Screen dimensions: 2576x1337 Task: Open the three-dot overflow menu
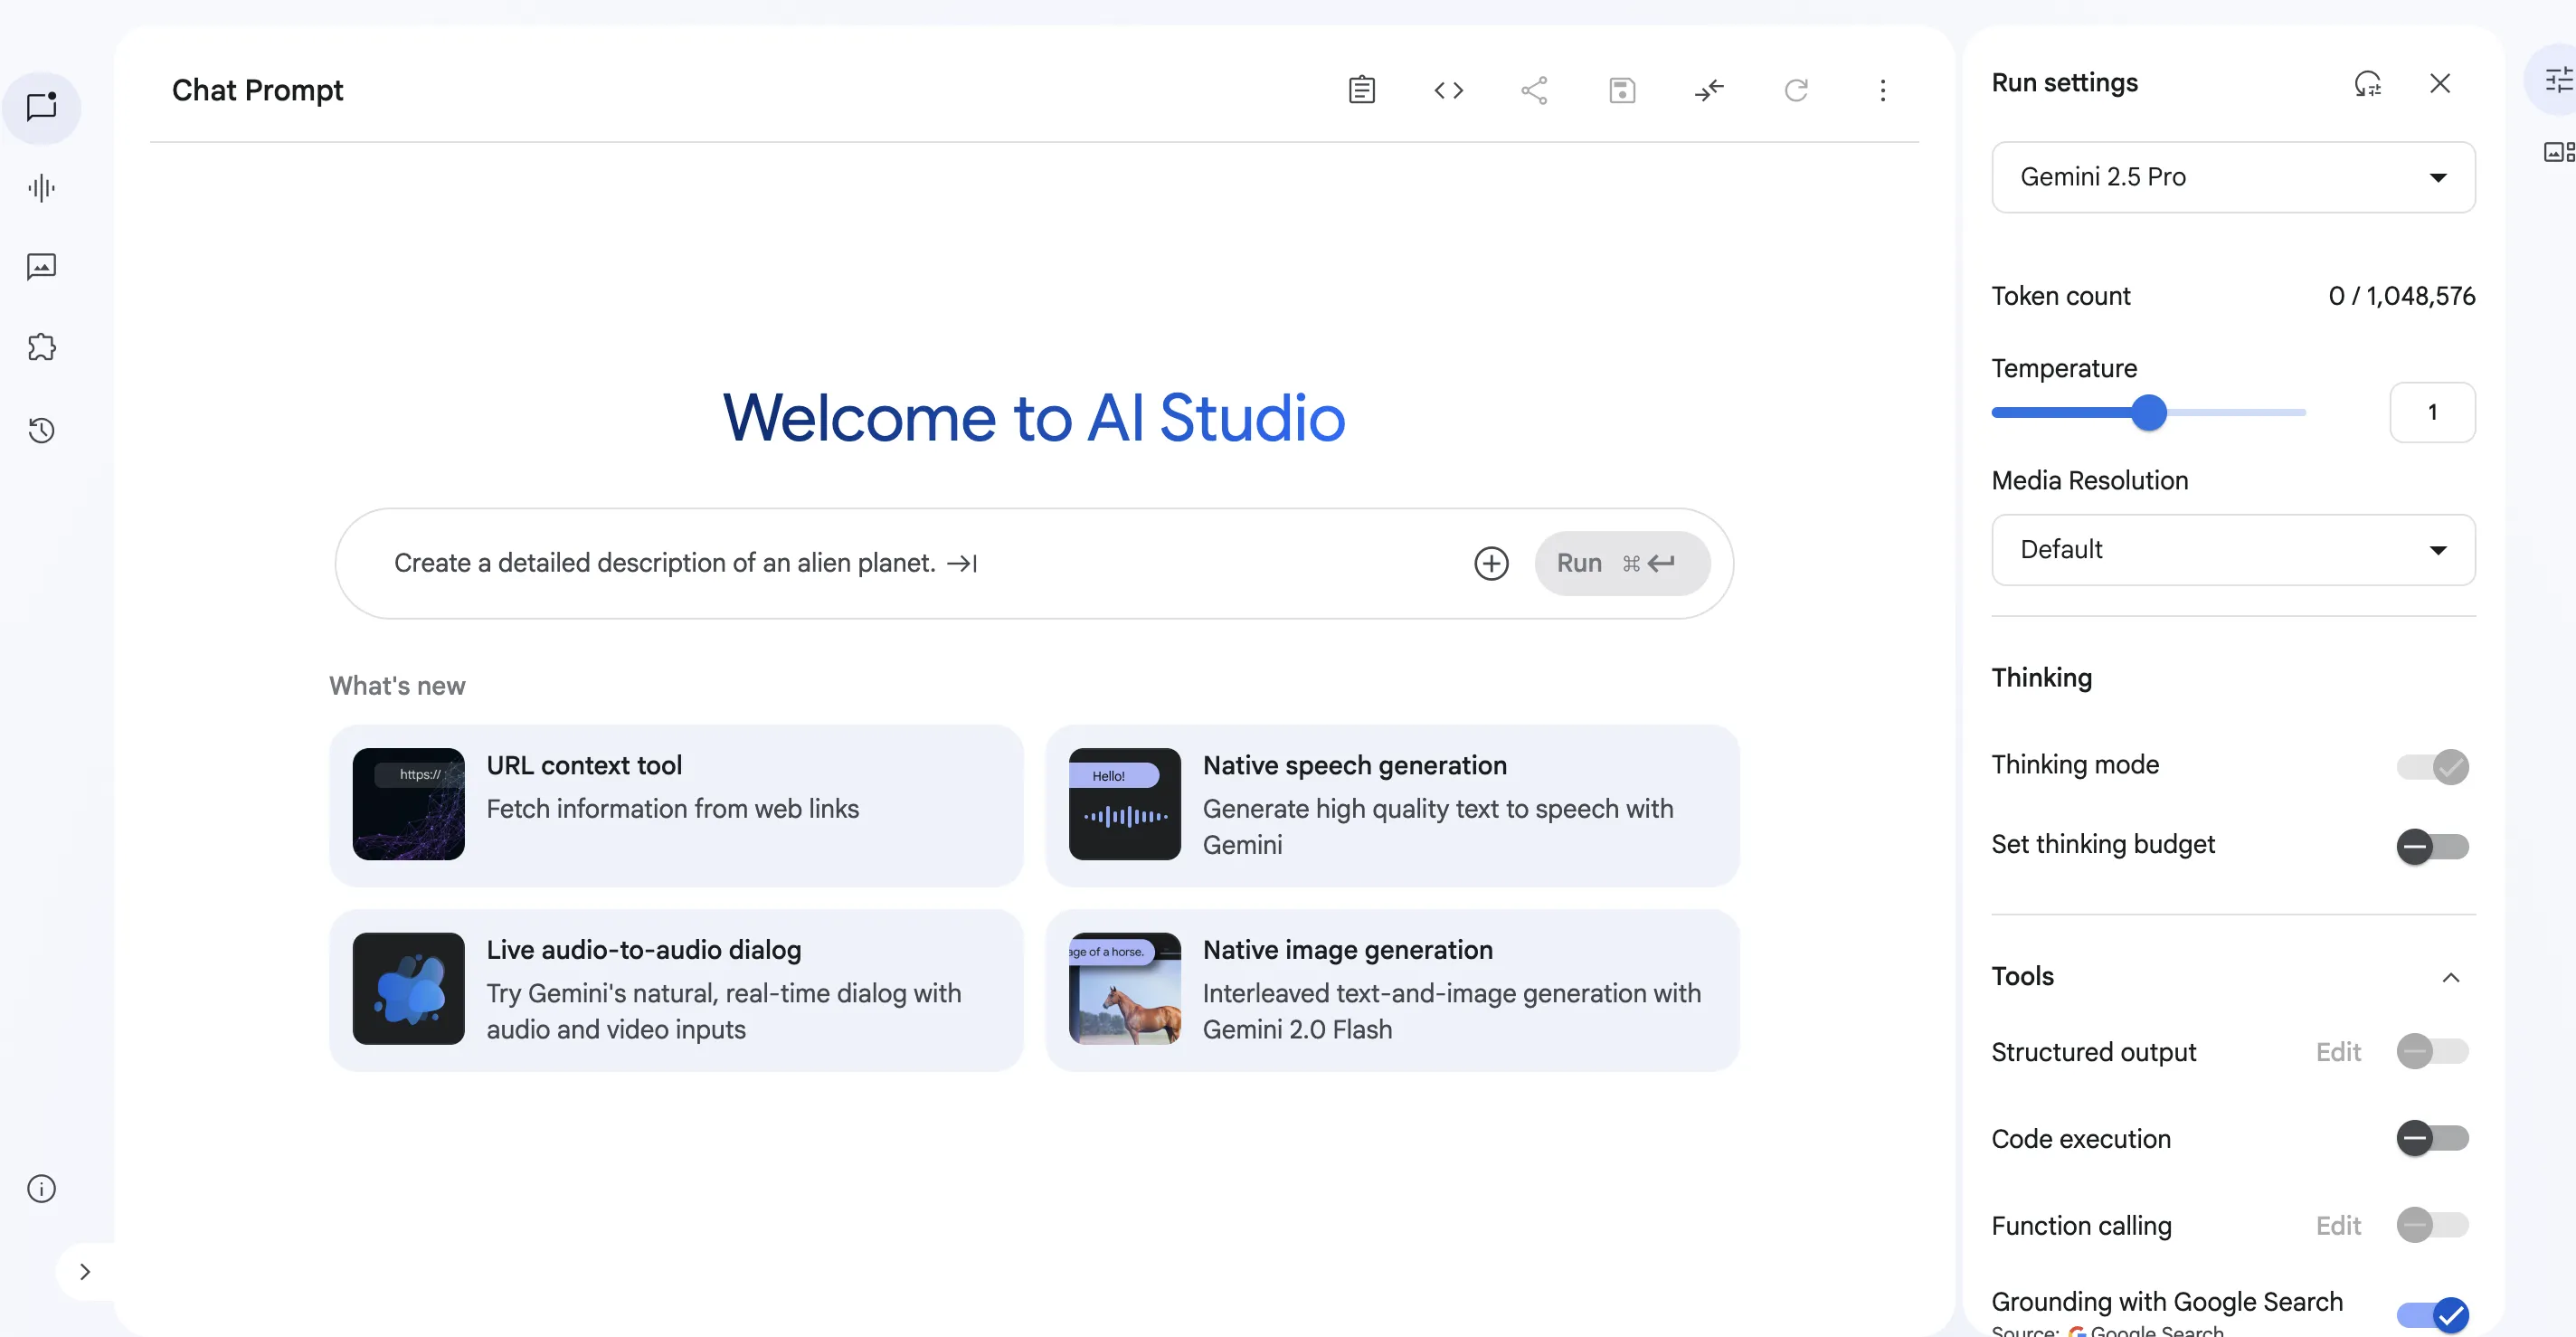pyautogui.click(x=1883, y=90)
